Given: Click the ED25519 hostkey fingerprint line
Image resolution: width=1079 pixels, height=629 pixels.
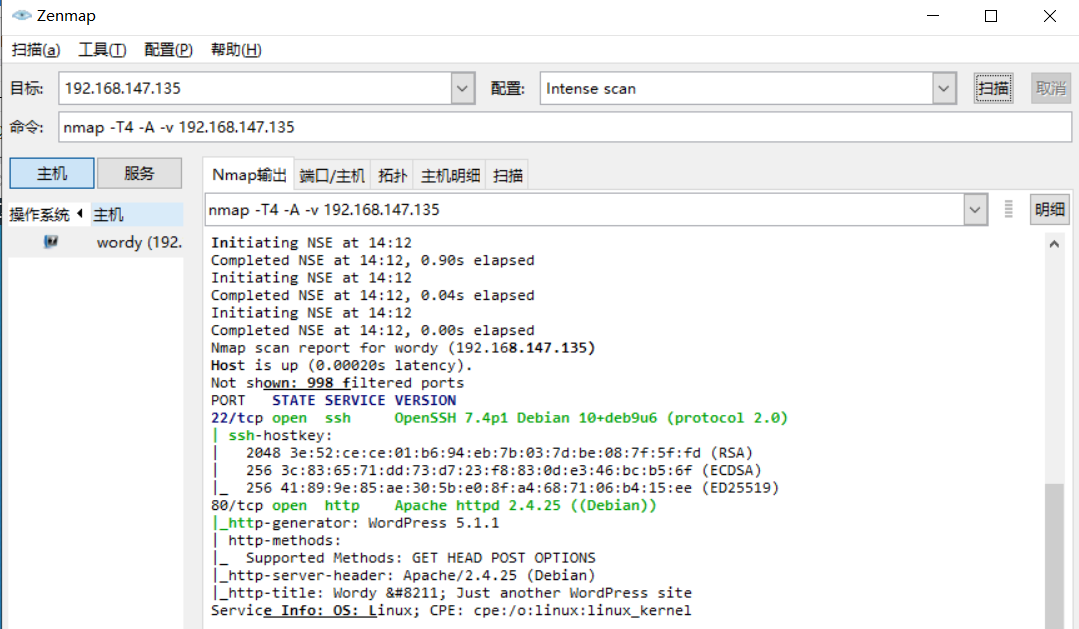Looking at the screenshot, I should (495, 488).
